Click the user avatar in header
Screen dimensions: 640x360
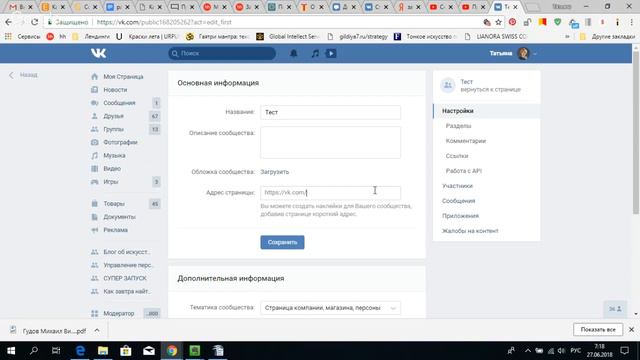tap(523, 53)
